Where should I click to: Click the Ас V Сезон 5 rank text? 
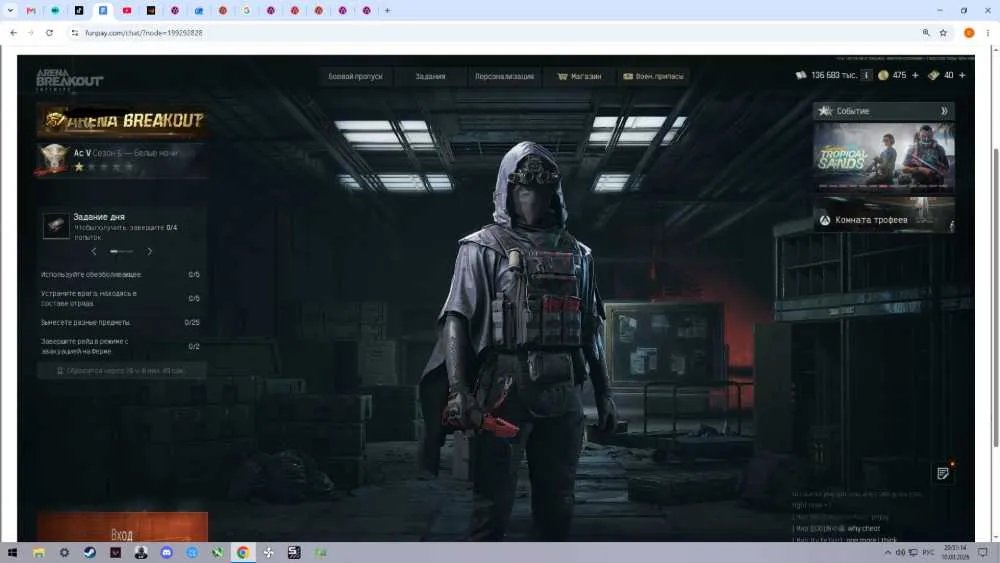pyautogui.click(x=126, y=153)
